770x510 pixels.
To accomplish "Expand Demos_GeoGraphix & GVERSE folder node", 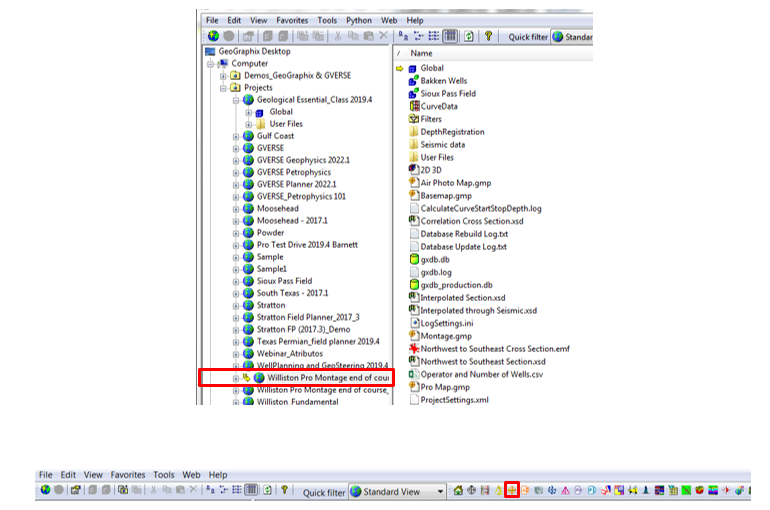I will pos(223,76).
